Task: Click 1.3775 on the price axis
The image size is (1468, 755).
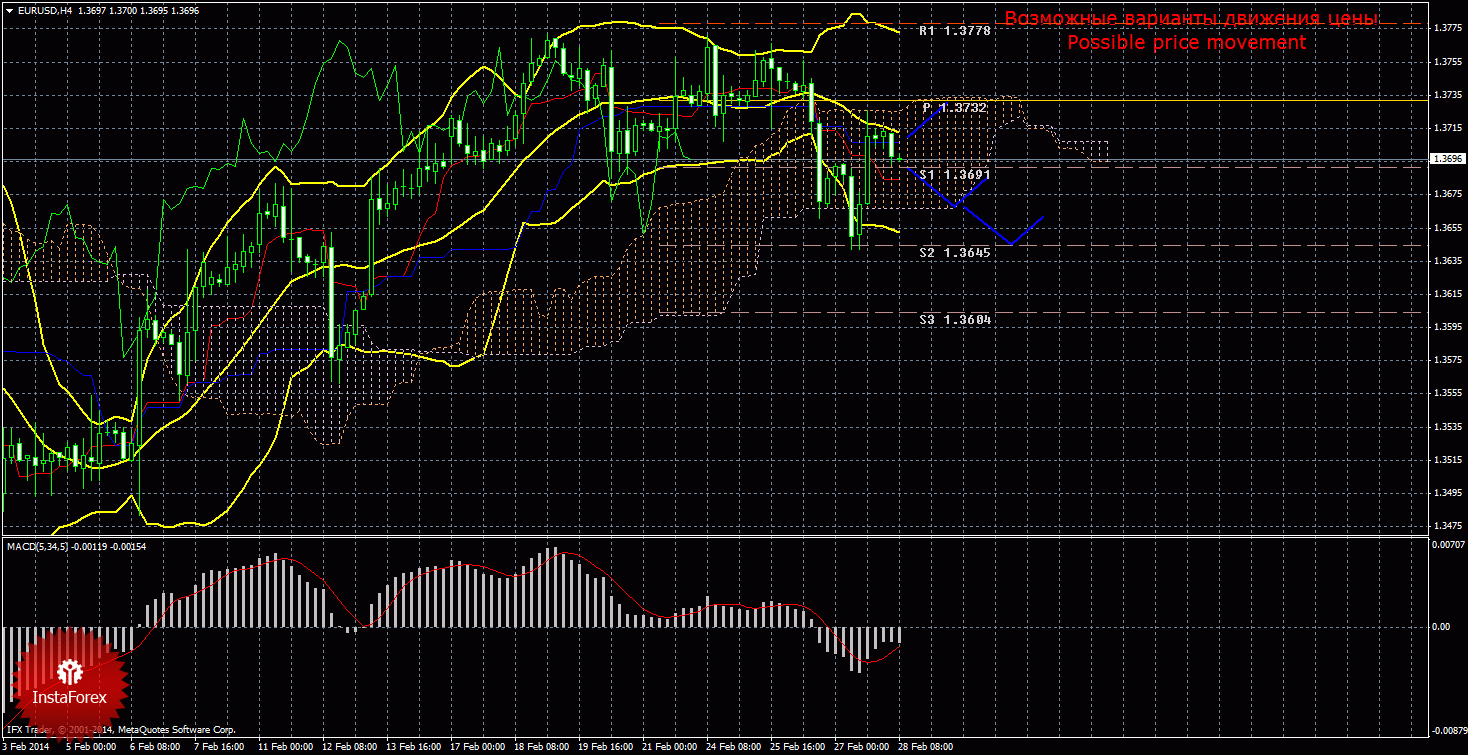Action: point(1448,28)
